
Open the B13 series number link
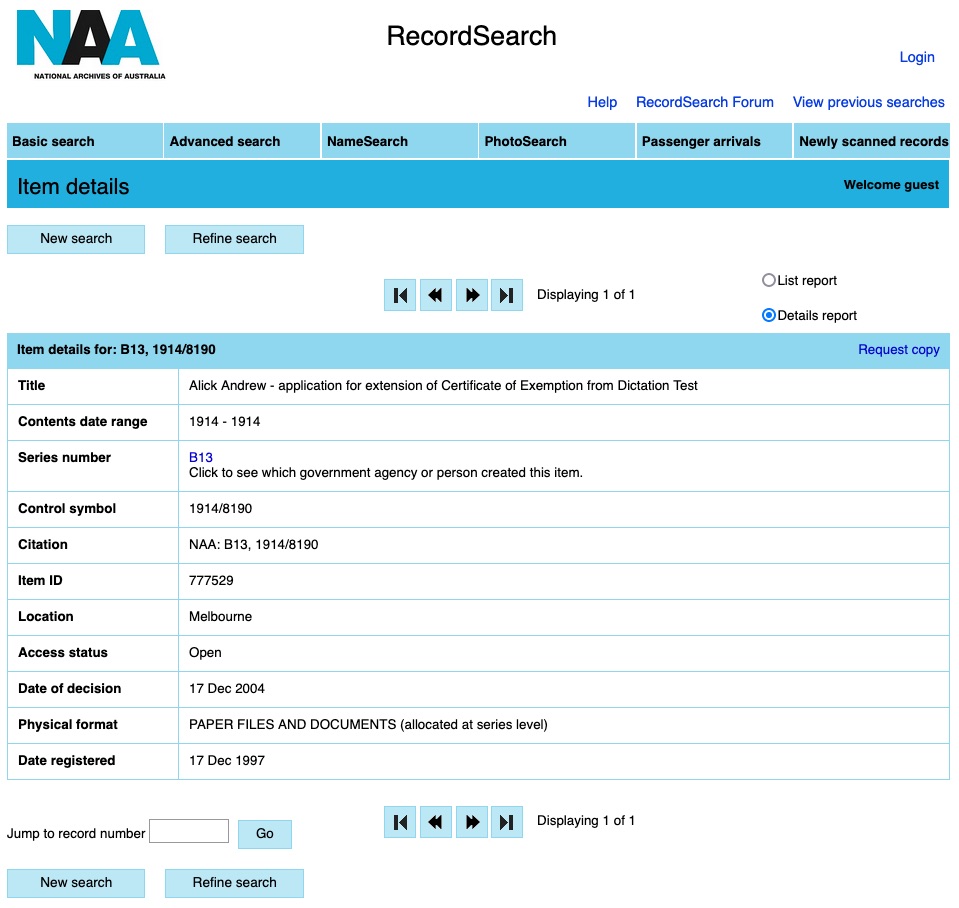click(201, 457)
